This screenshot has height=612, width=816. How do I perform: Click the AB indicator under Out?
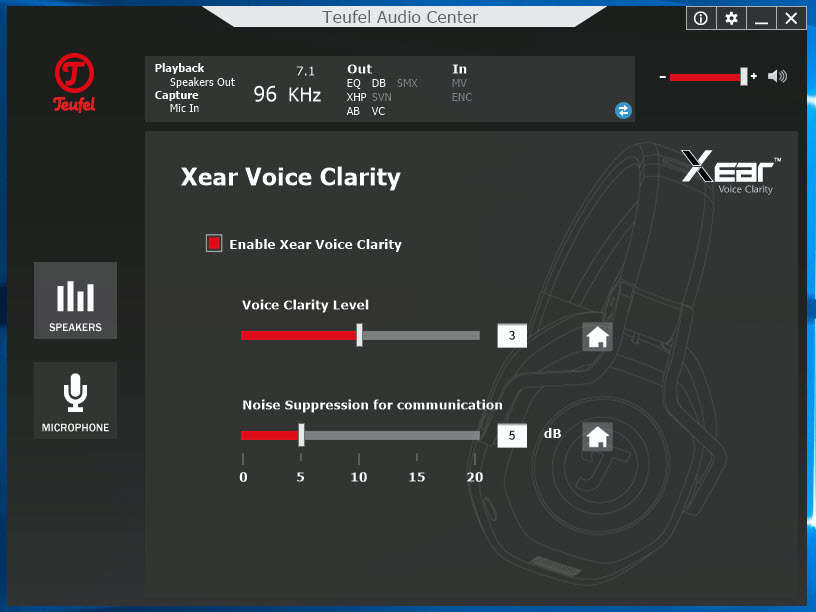click(x=353, y=111)
